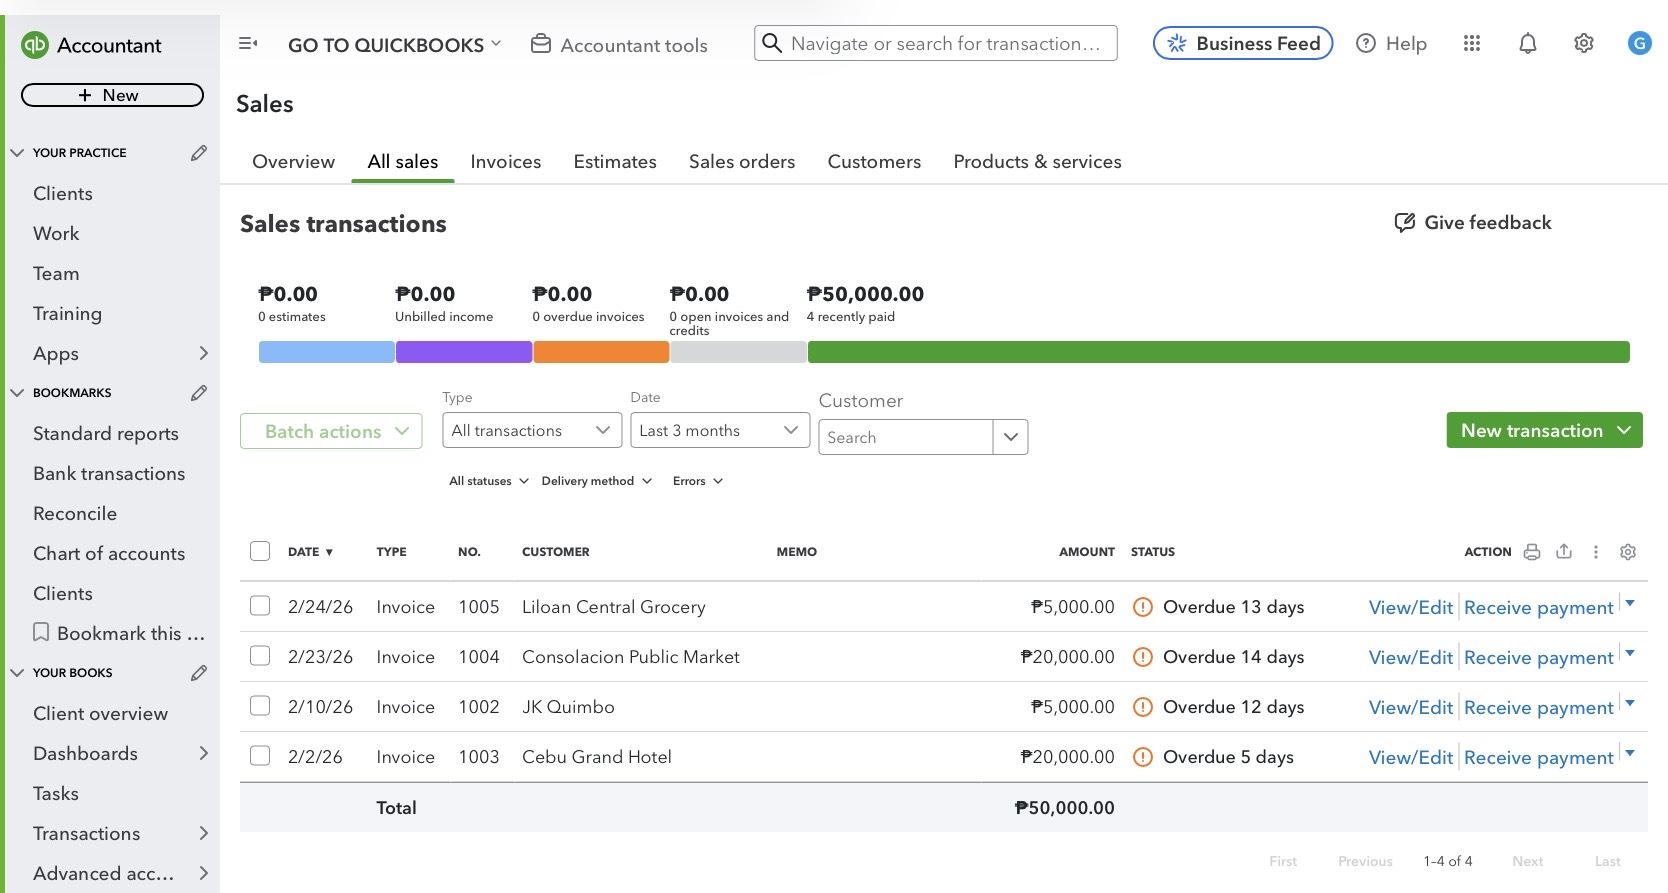Click the New transaction button

pos(1531,431)
